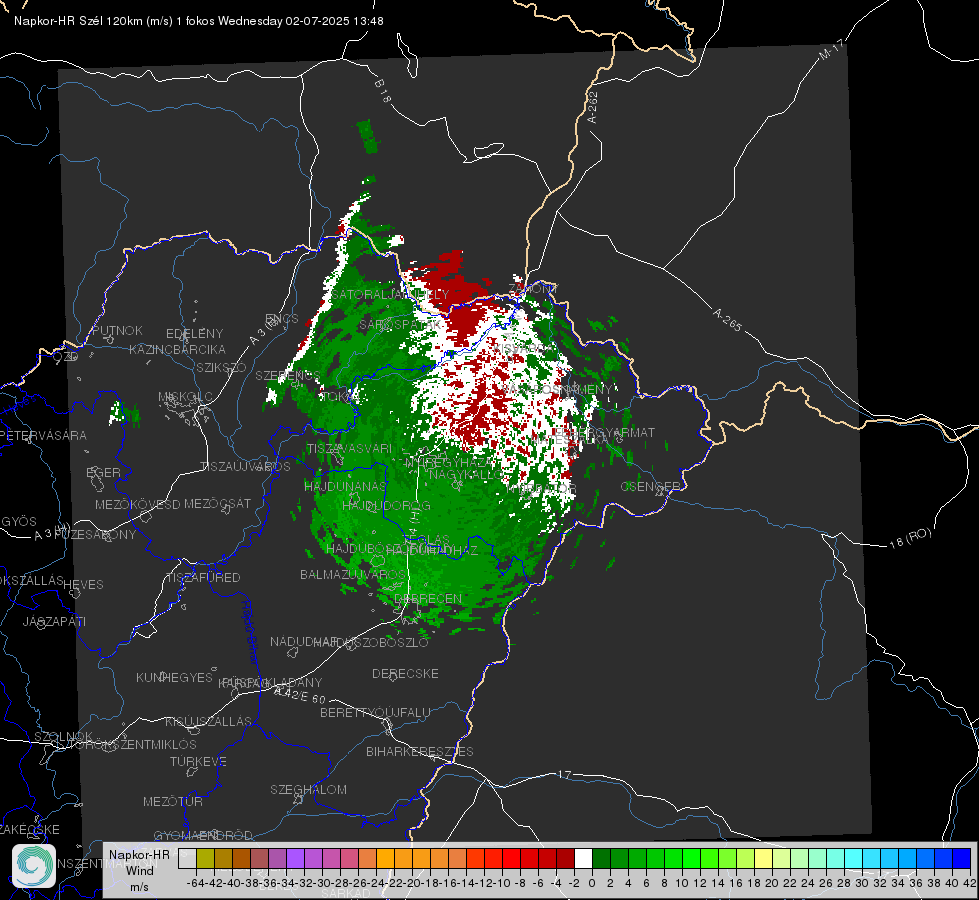979x900 pixels.
Task: Click the DERECSKE town label
Action: point(405,674)
